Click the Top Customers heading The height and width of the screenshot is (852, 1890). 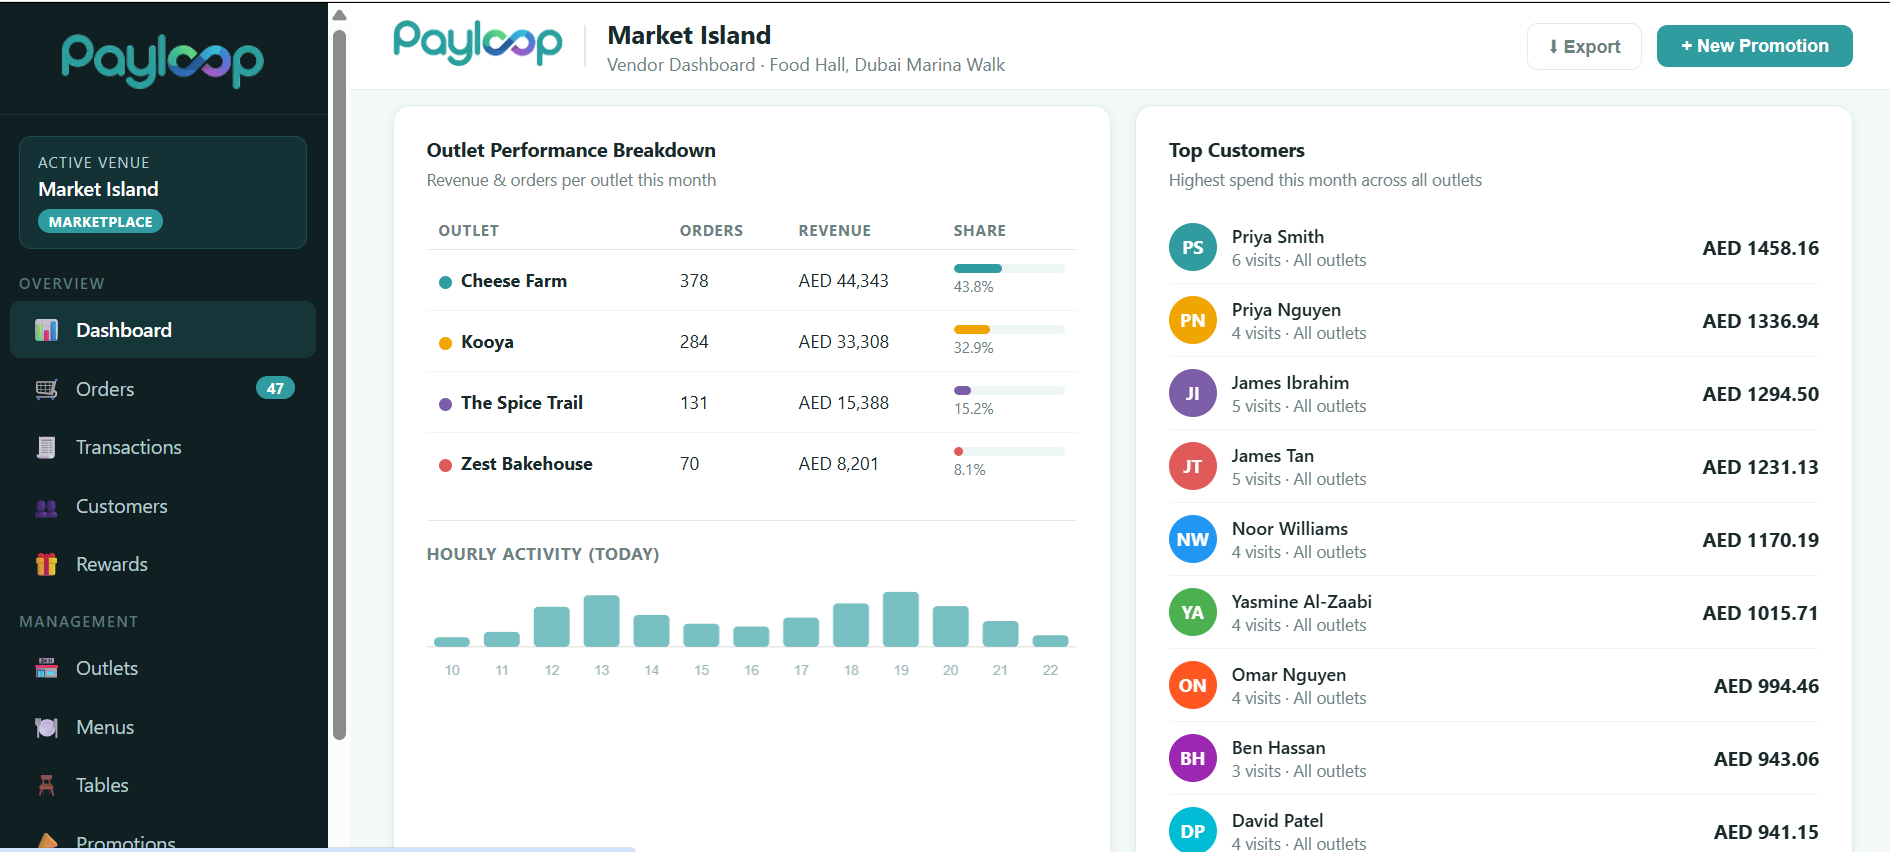coord(1237,150)
